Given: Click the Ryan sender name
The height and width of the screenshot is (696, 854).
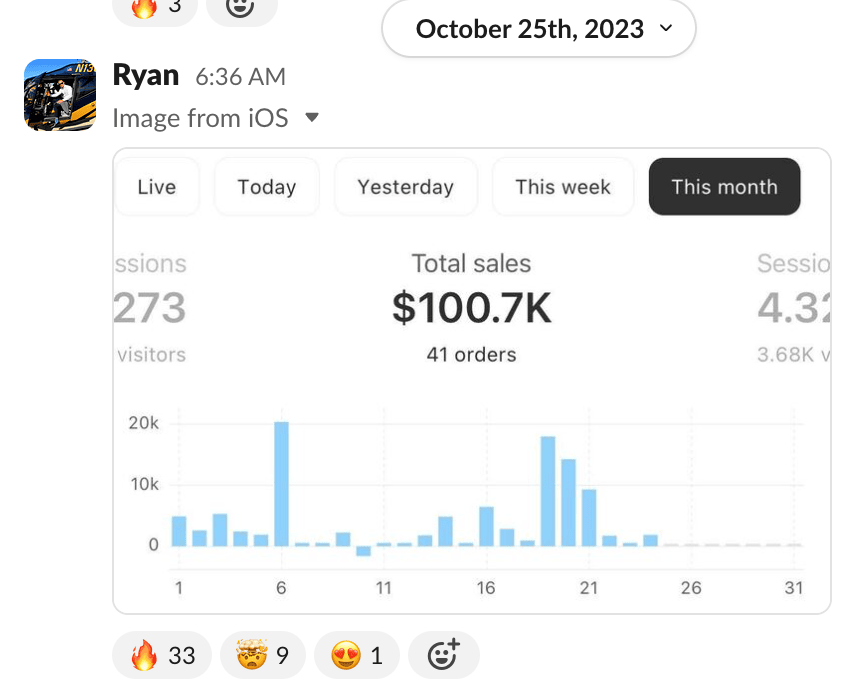Looking at the screenshot, I should [x=146, y=75].
